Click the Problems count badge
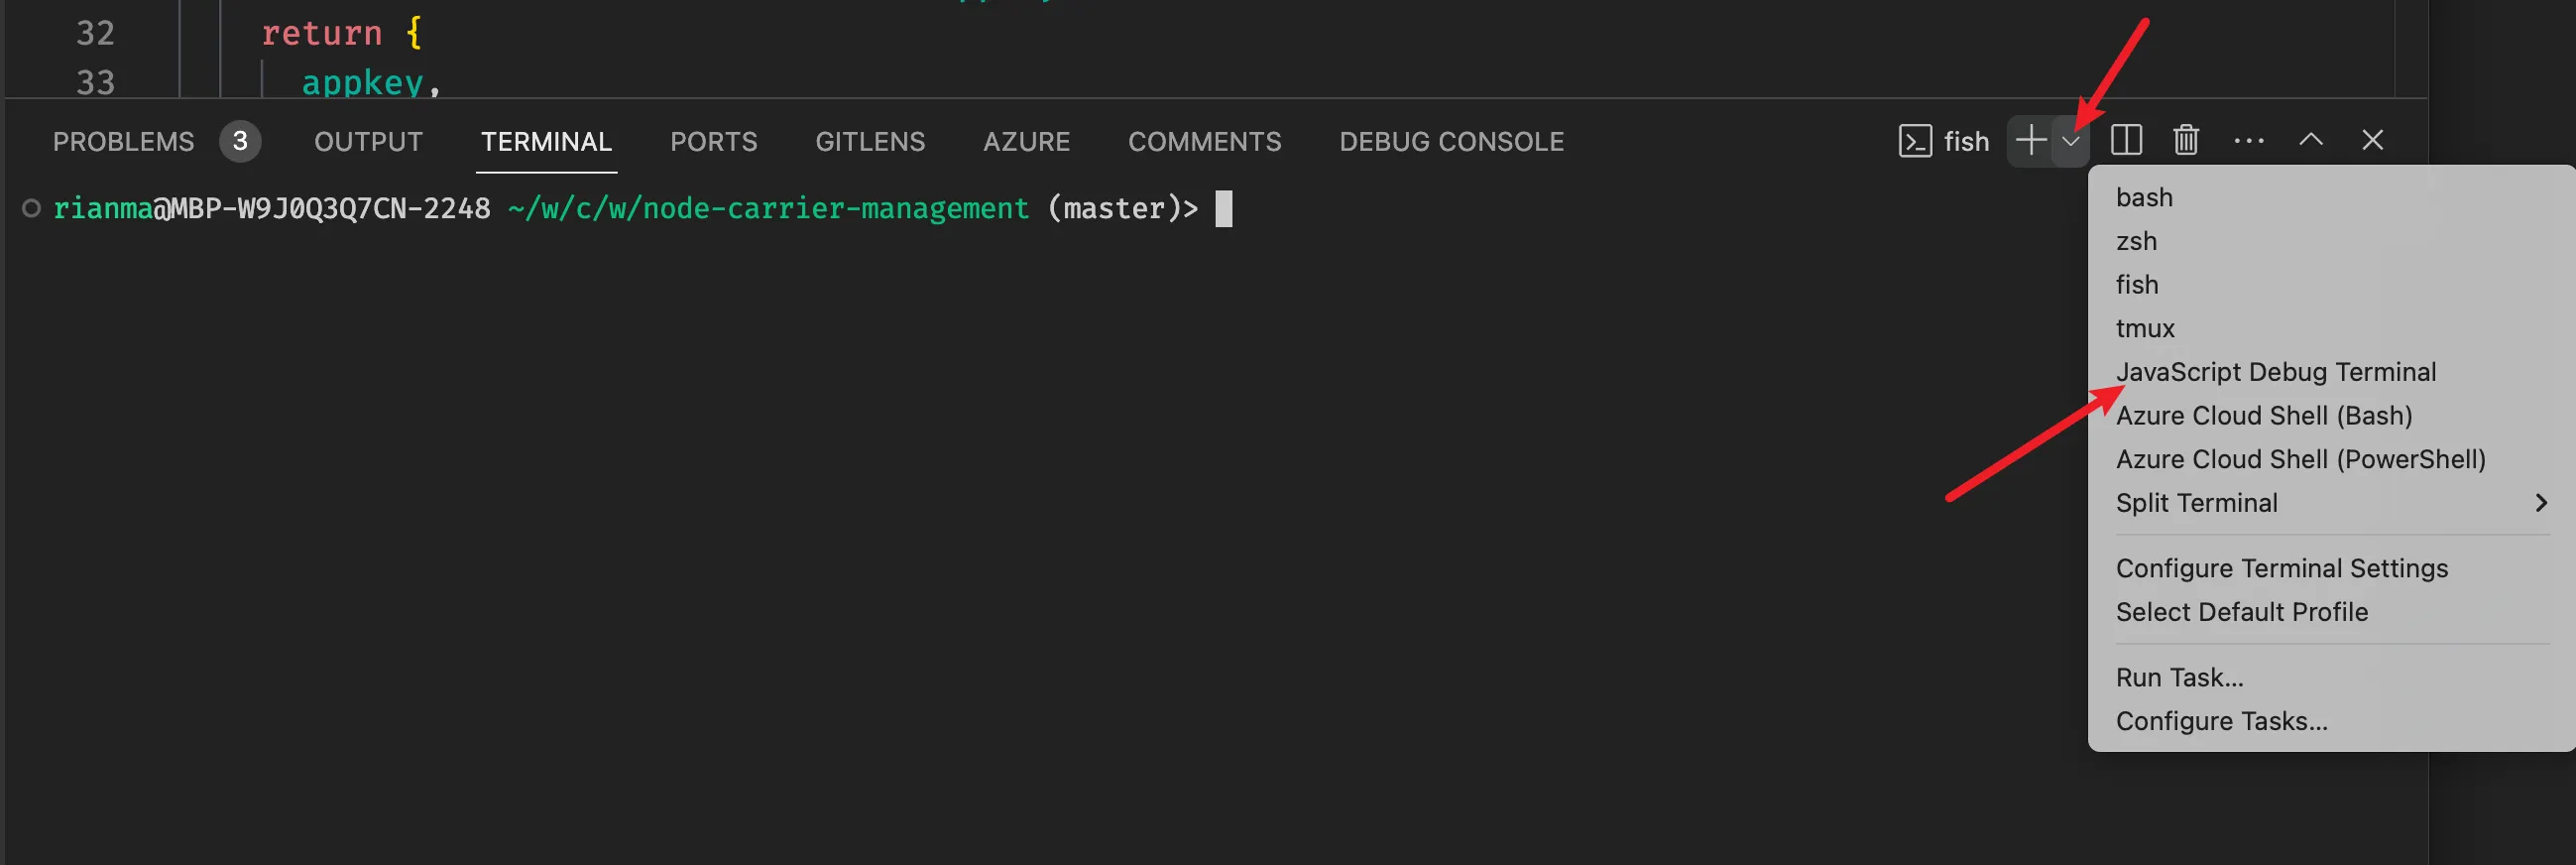 (240, 140)
